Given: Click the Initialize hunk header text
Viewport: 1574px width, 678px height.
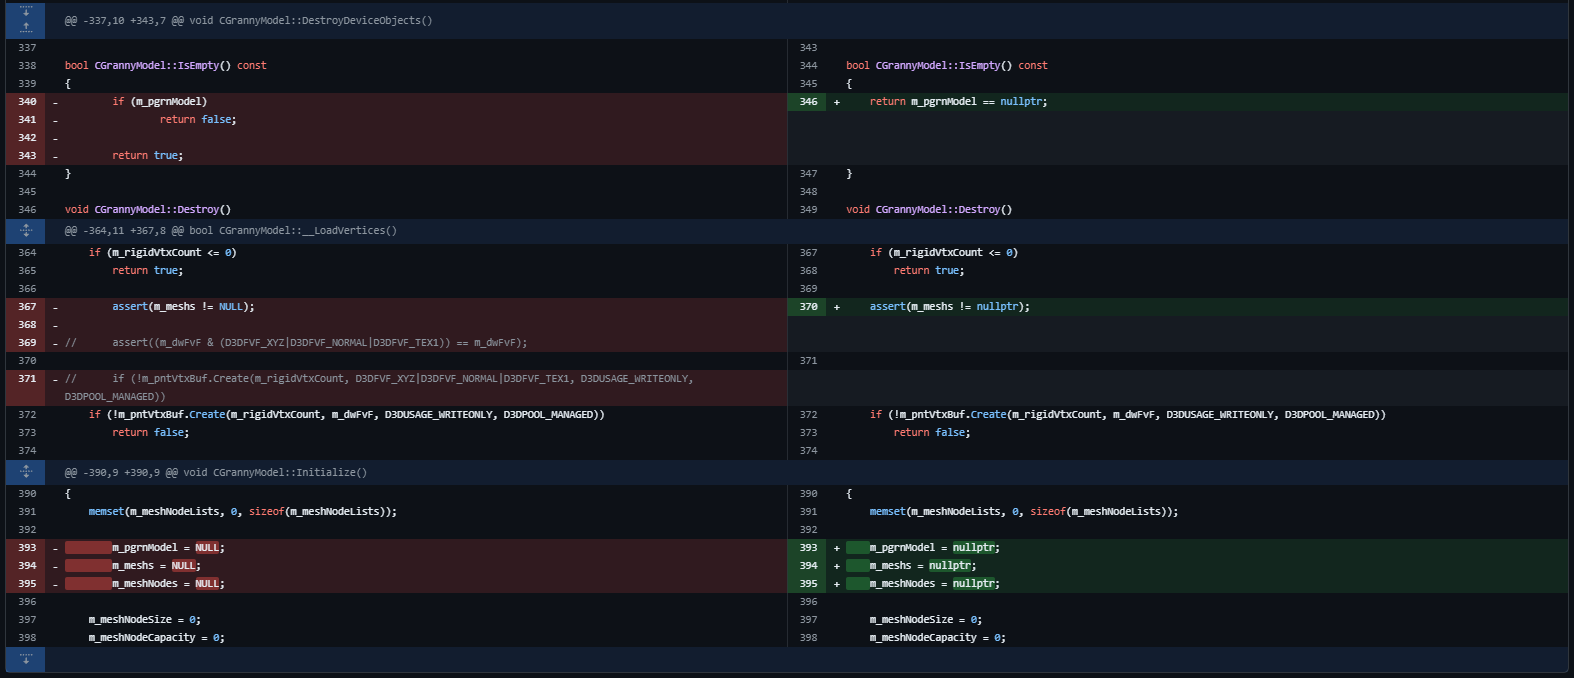Looking at the screenshot, I should point(215,473).
